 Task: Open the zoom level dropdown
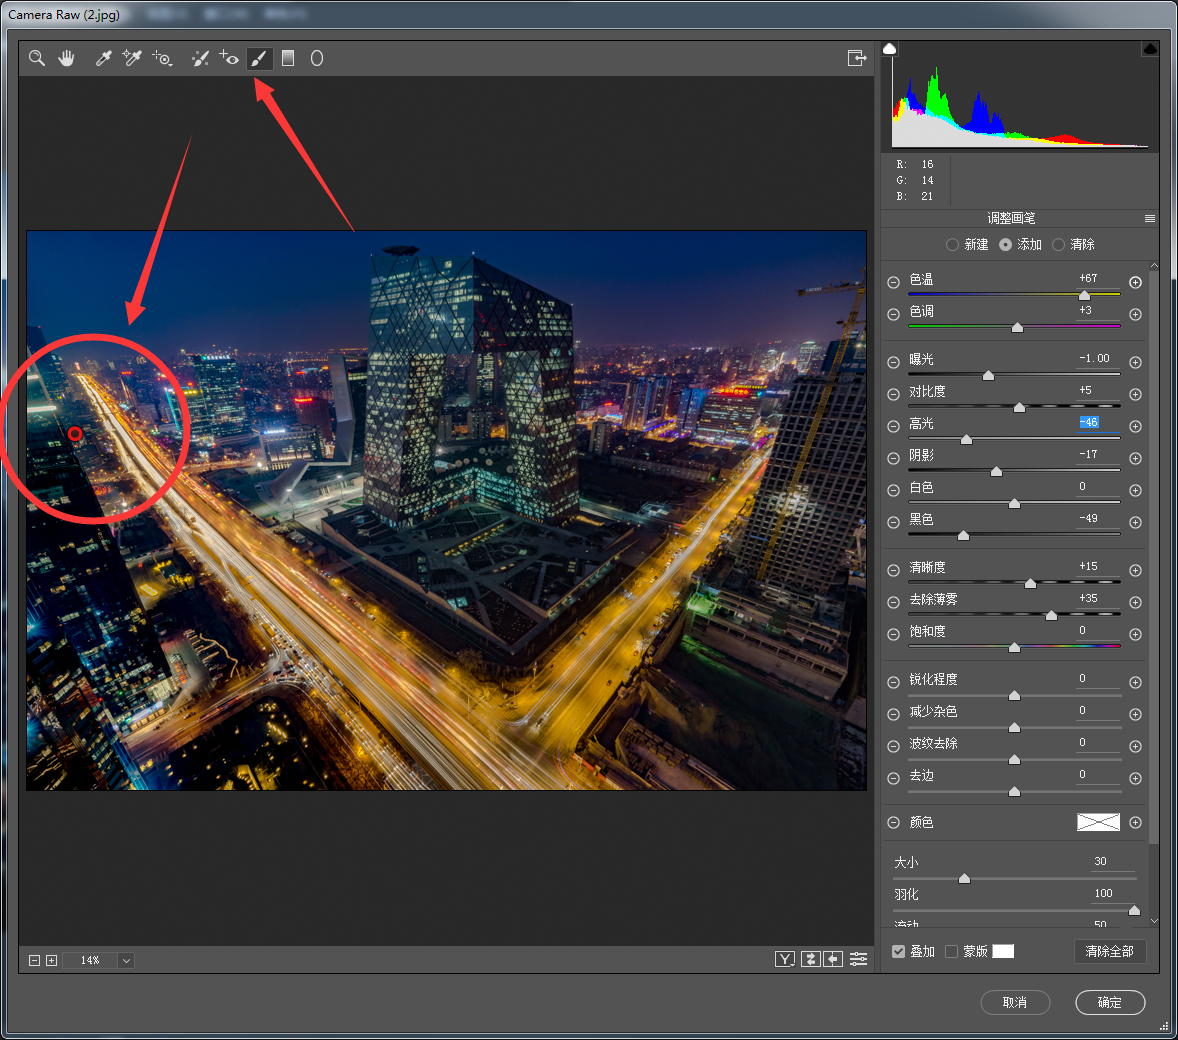[x=126, y=960]
